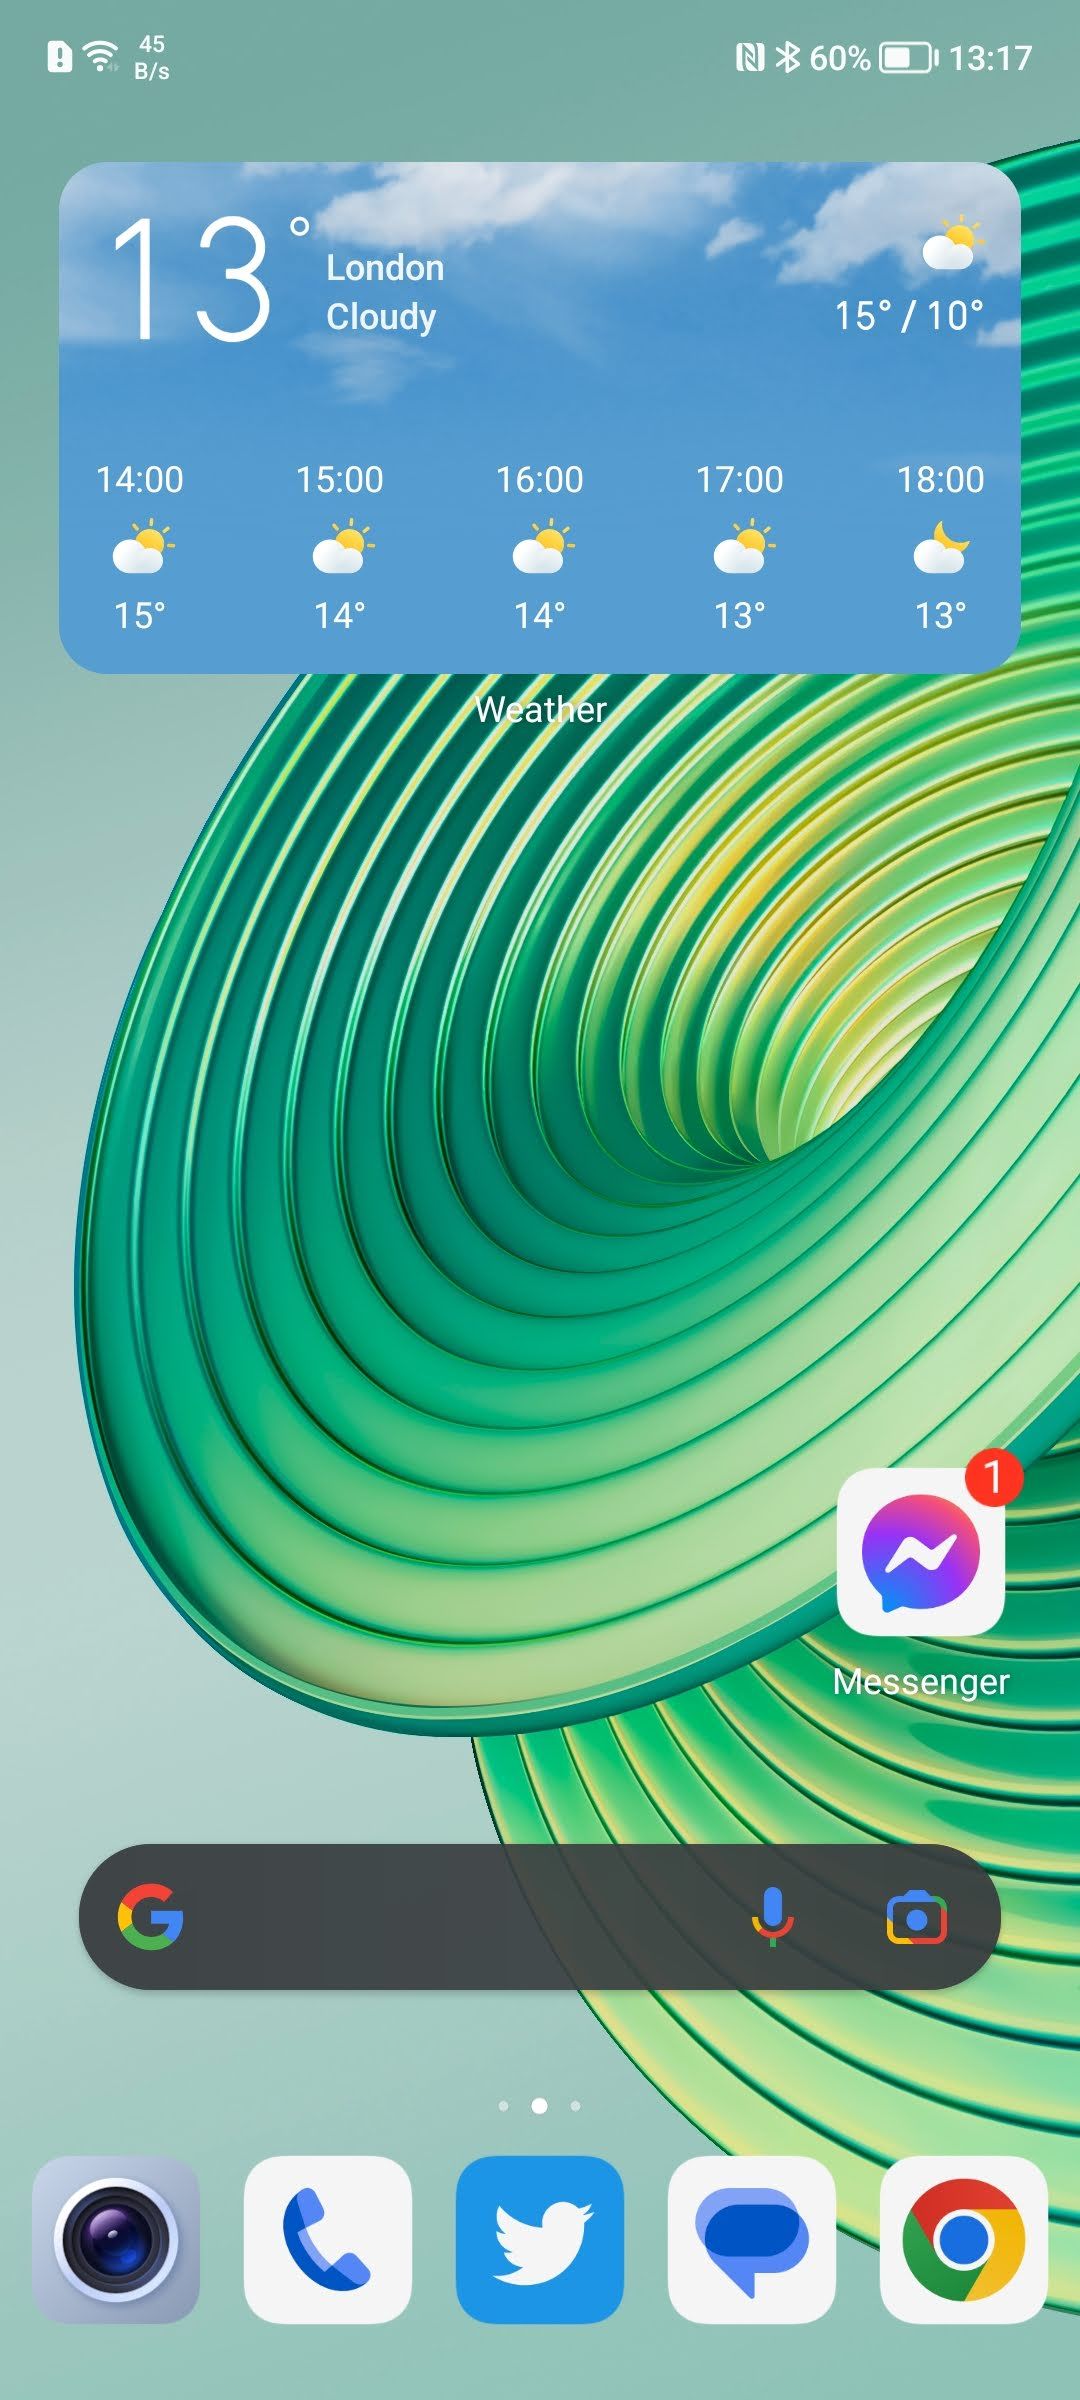
Task: Open the Twitter app
Action: [x=540, y=2240]
